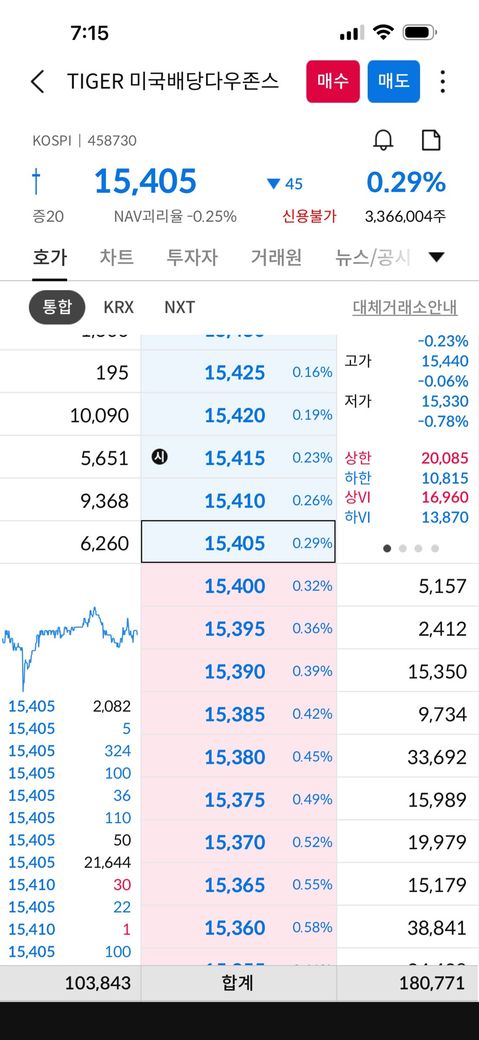
Task: Tap the back arrow icon
Action: 38,82
